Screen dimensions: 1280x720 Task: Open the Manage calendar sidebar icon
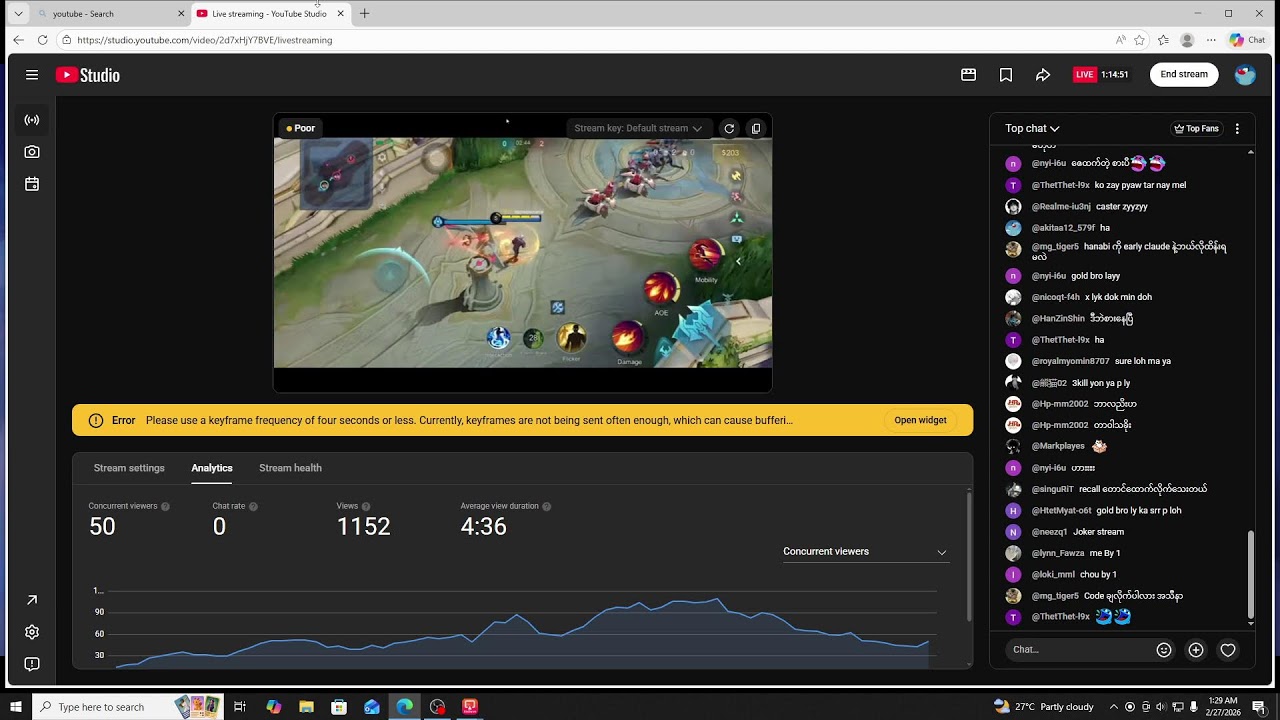(x=32, y=184)
